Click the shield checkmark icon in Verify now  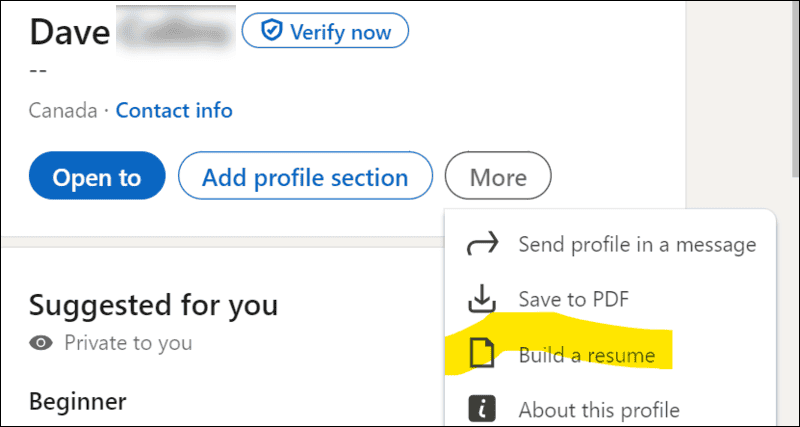[271, 31]
